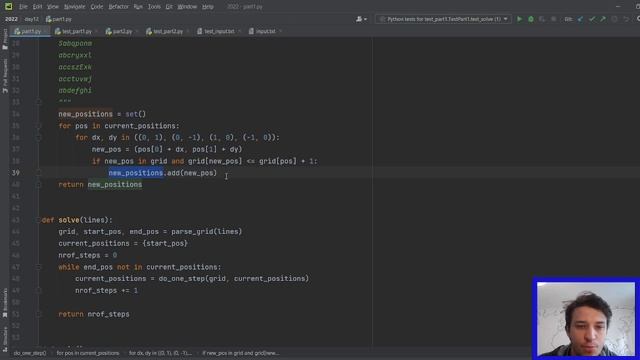640x360 pixels.
Task: Open the Project tool window sidebar button
Action: [5, 39]
